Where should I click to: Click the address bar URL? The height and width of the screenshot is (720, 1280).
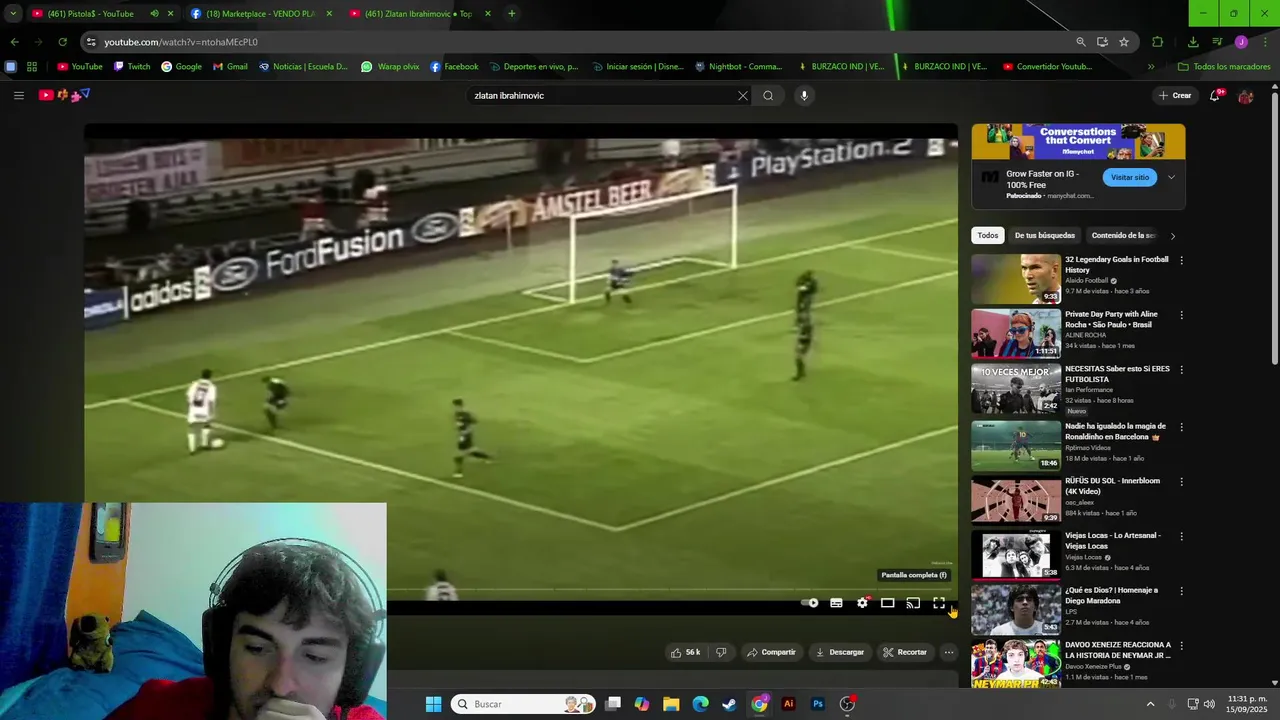(x=181, y=42)
